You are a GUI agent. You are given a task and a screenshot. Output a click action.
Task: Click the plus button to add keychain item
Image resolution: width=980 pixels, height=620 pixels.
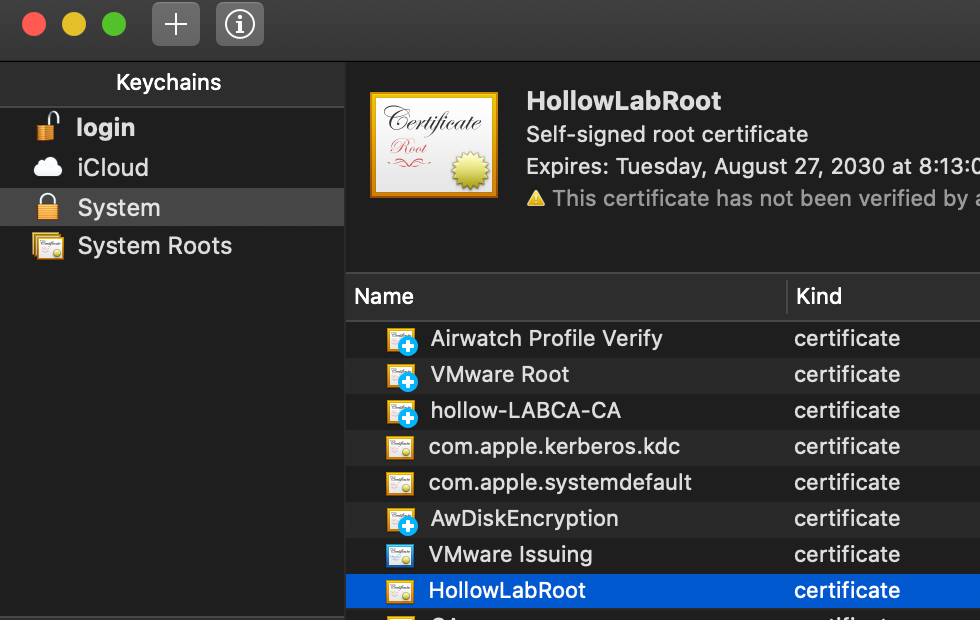[176, 24]
